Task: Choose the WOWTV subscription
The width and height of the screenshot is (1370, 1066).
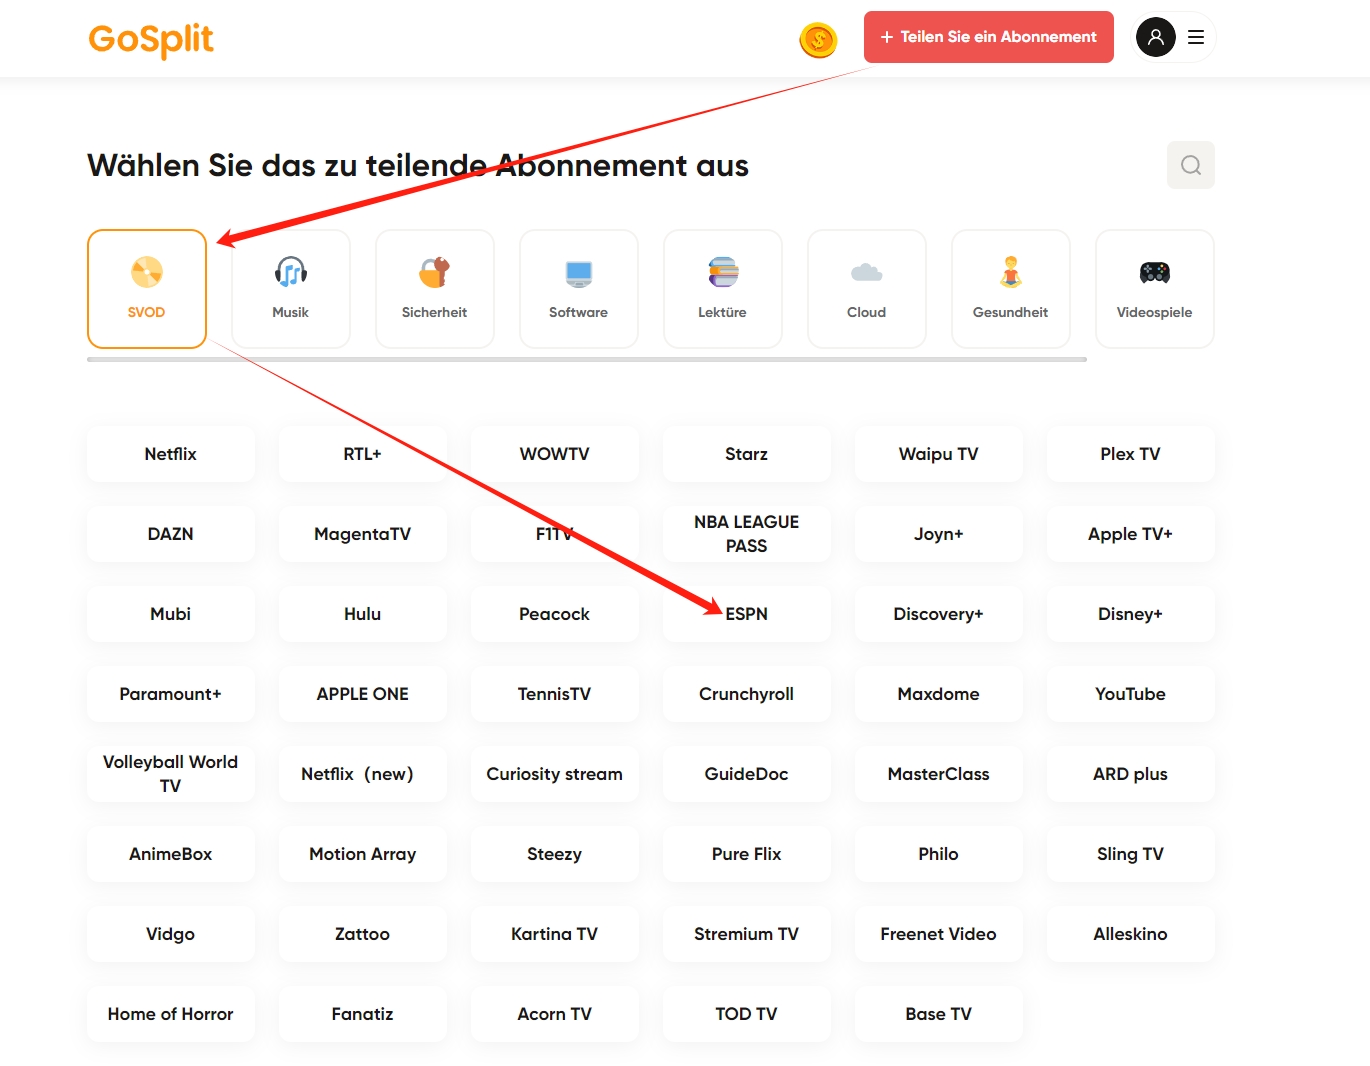Action: (555, 454)
